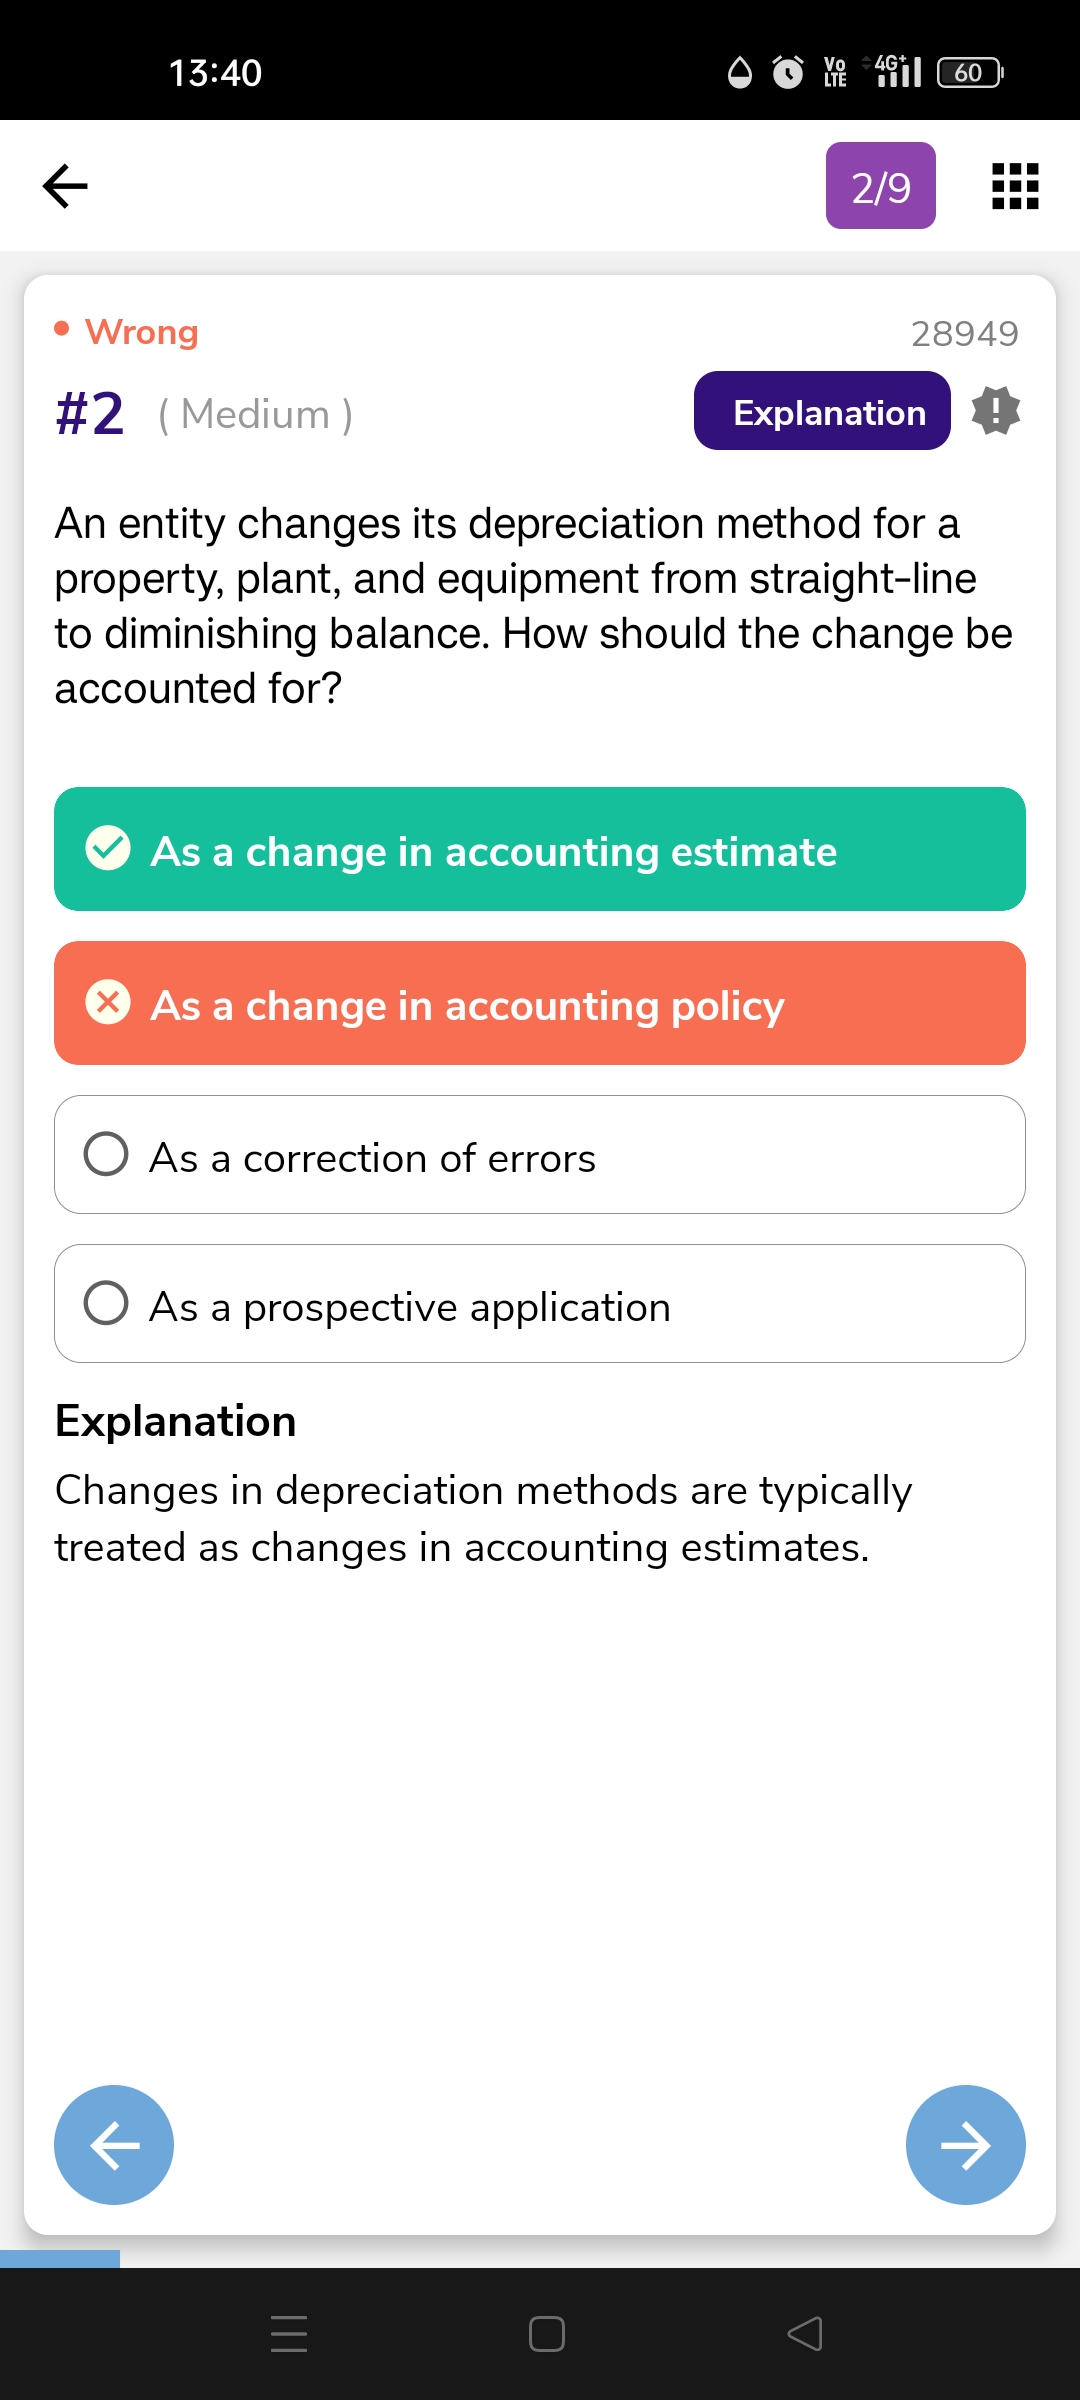Report question using the exclamation badge icon
1080x2400 pixels.
point(996,411)
